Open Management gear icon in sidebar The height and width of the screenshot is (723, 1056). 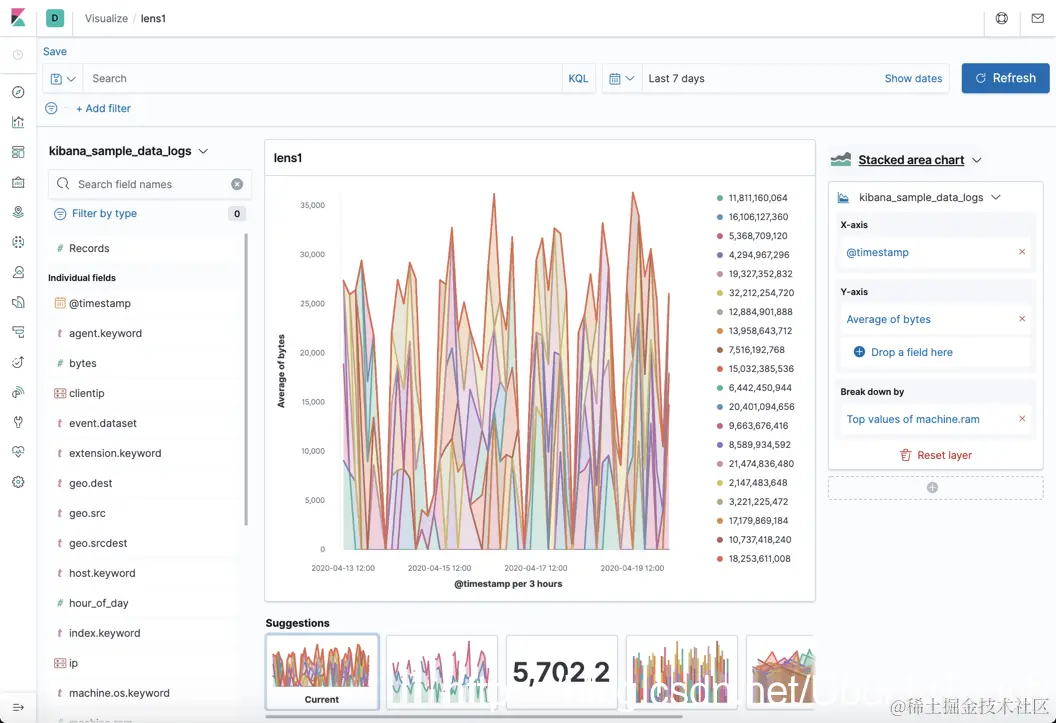[18, 482]
